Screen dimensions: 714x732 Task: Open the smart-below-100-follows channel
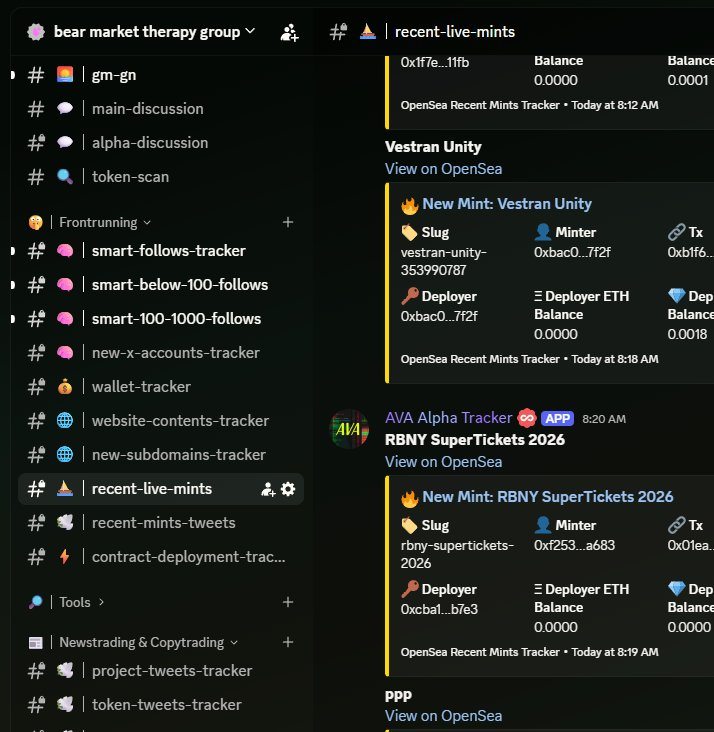click(x=161, y=285)
